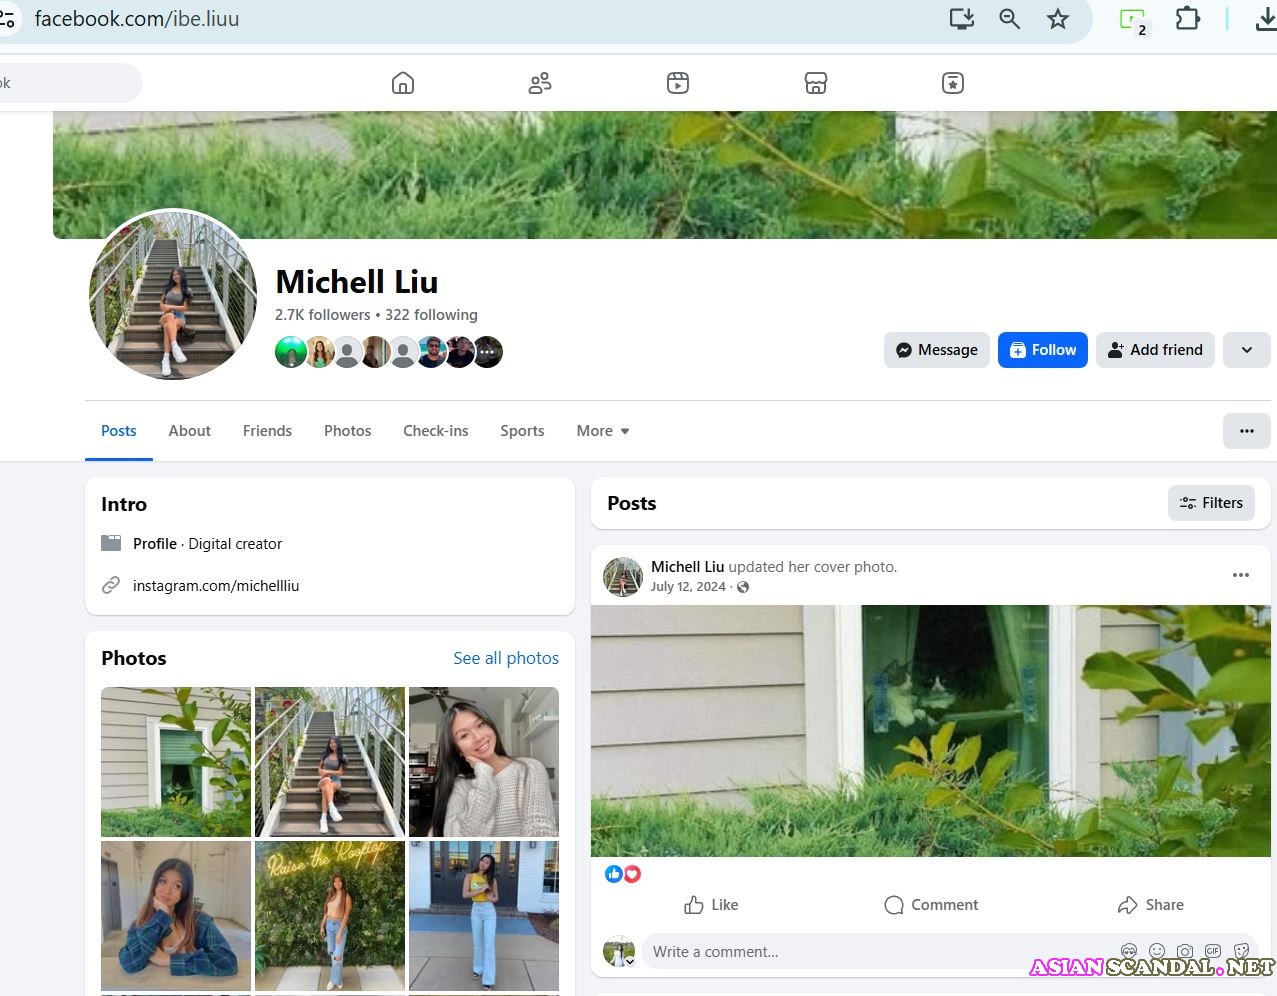
Task: Click the post author's avatar in the post header
Action: pyautogui.click(x=623, y=577)
